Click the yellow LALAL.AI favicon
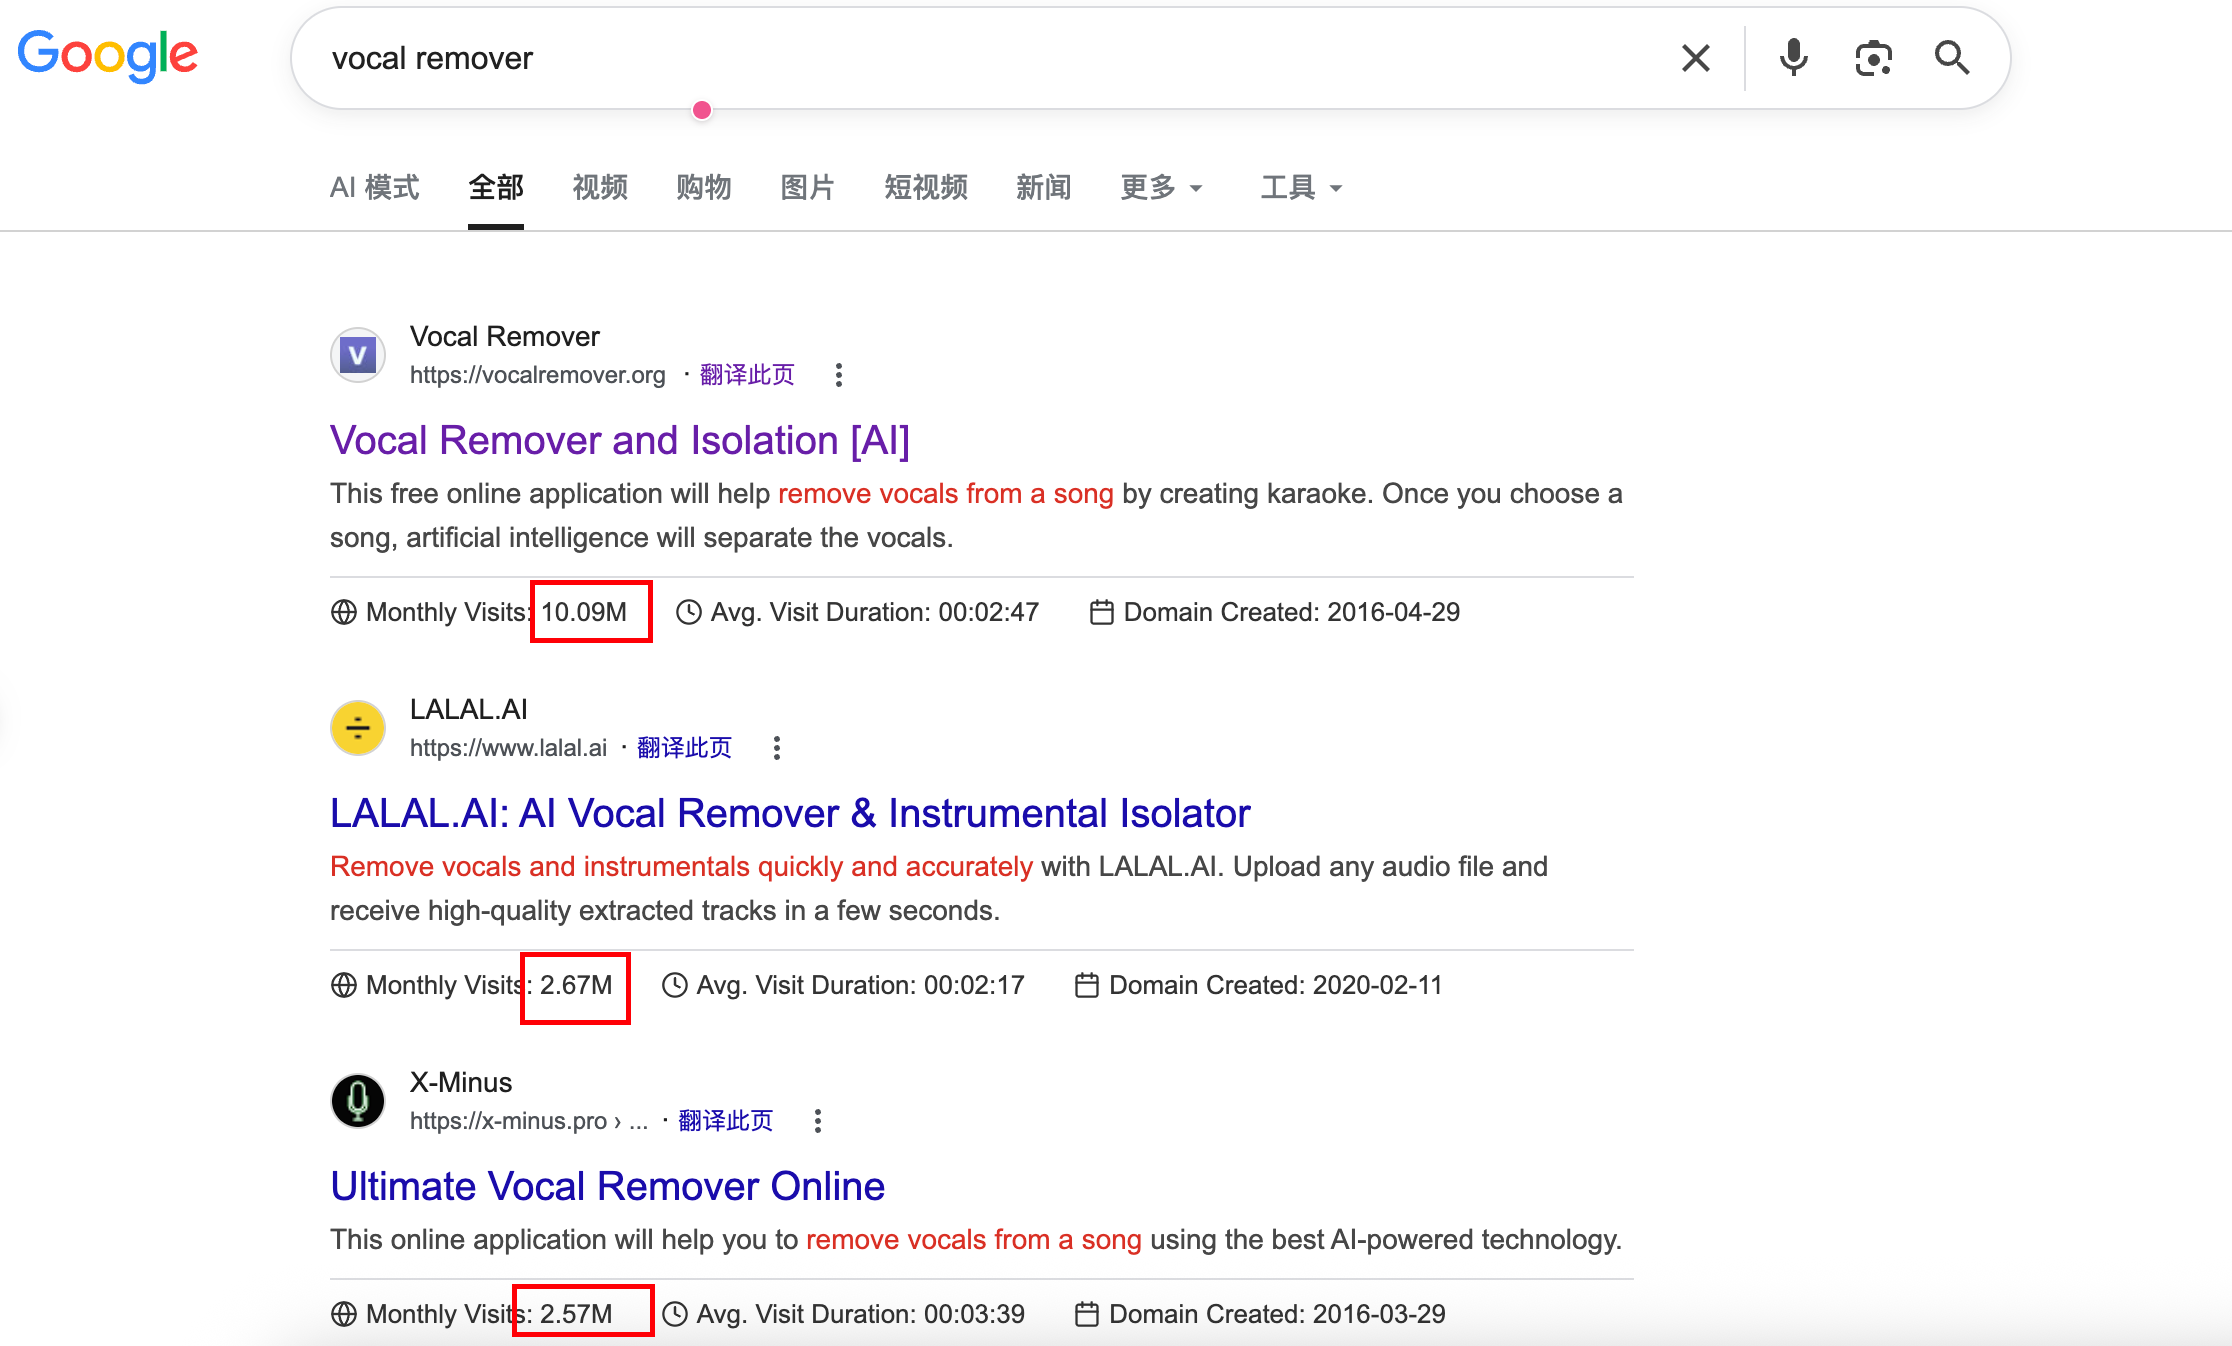 pyautogui.click(x=358, y=728)
